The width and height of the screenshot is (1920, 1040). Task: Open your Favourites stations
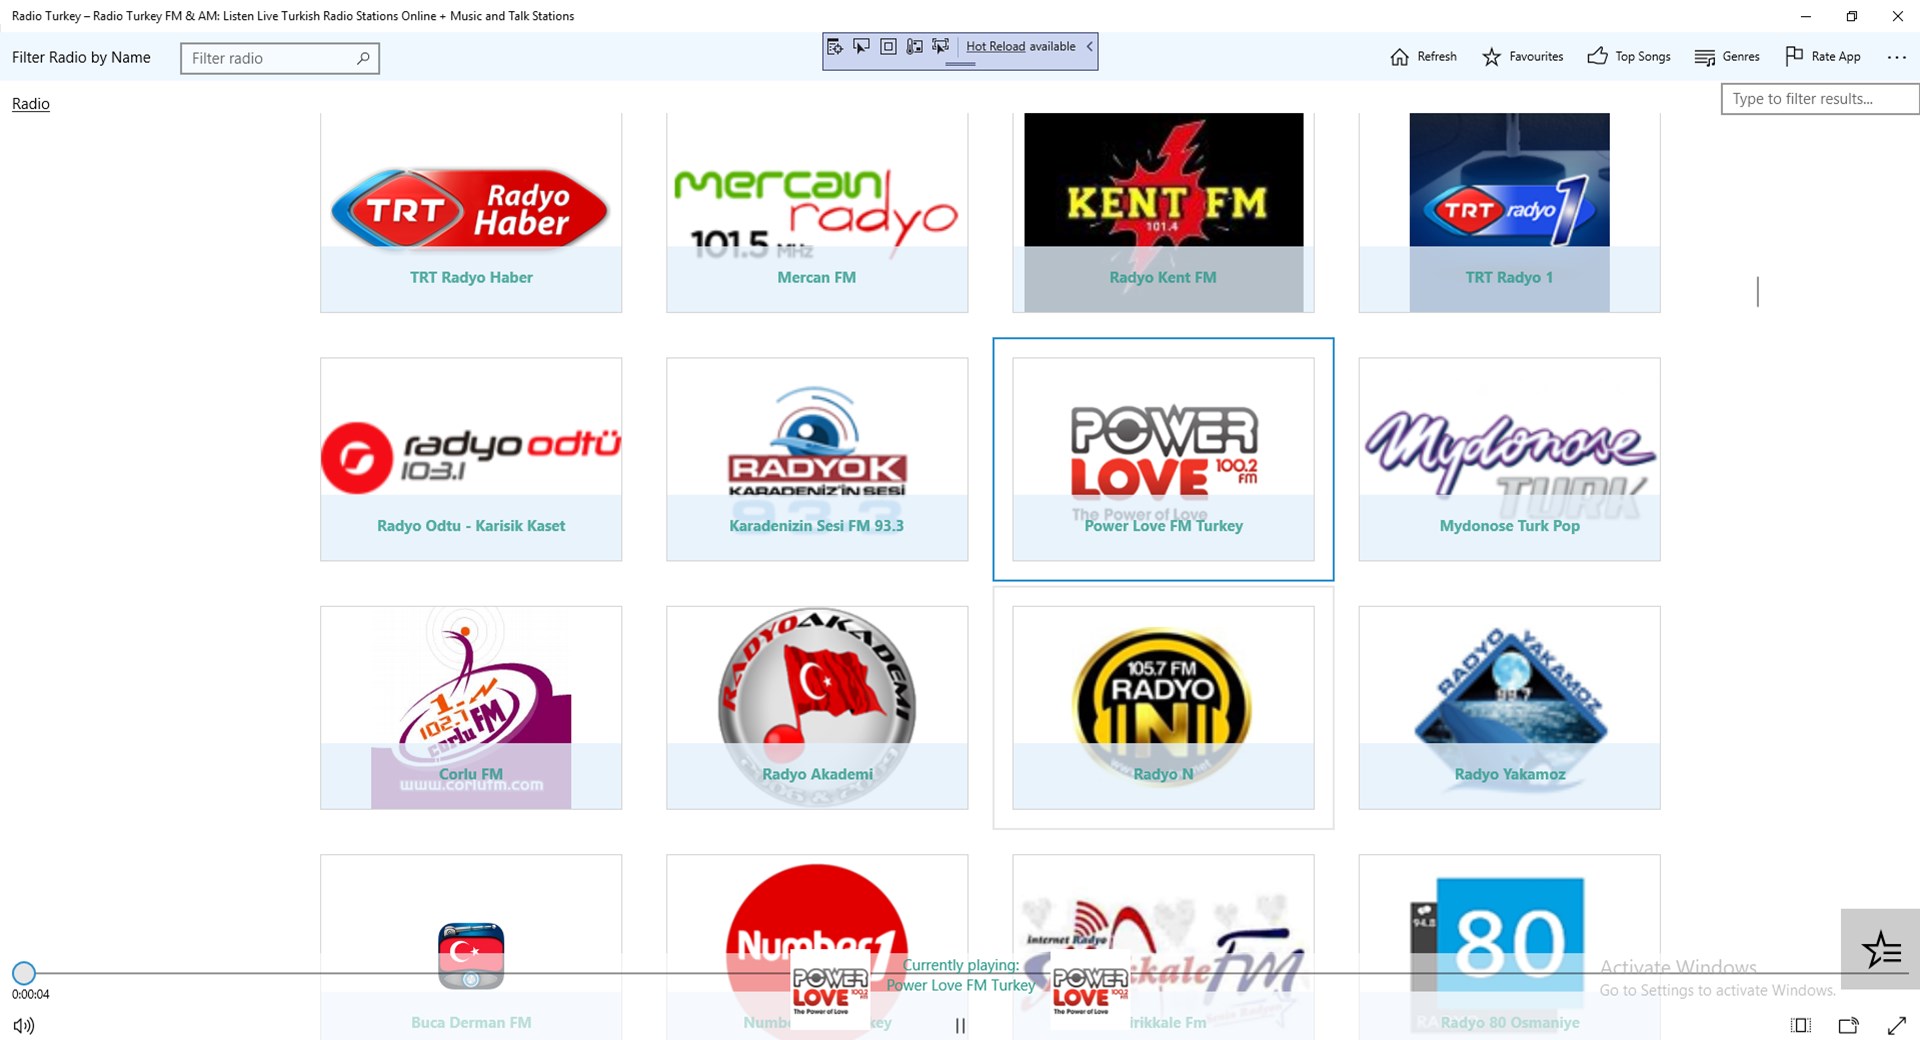[1522, 56]
